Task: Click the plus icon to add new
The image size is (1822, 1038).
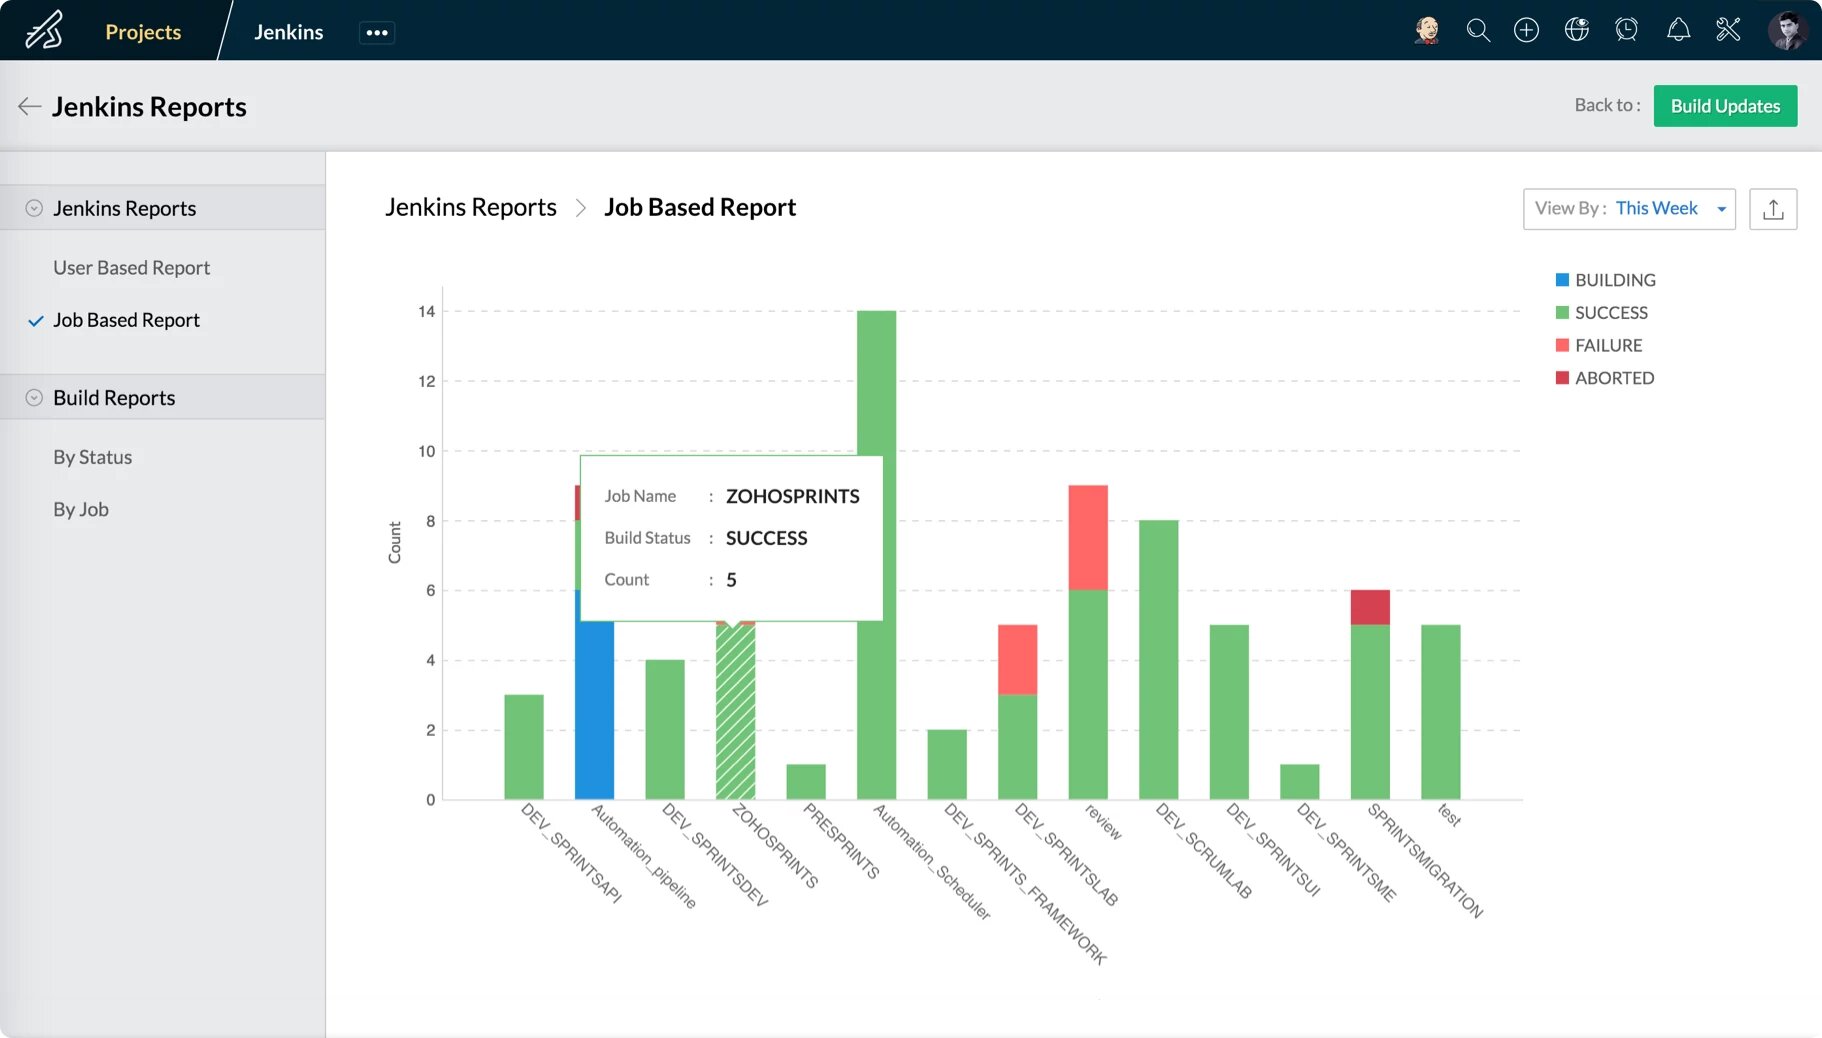Action: 1527,30
